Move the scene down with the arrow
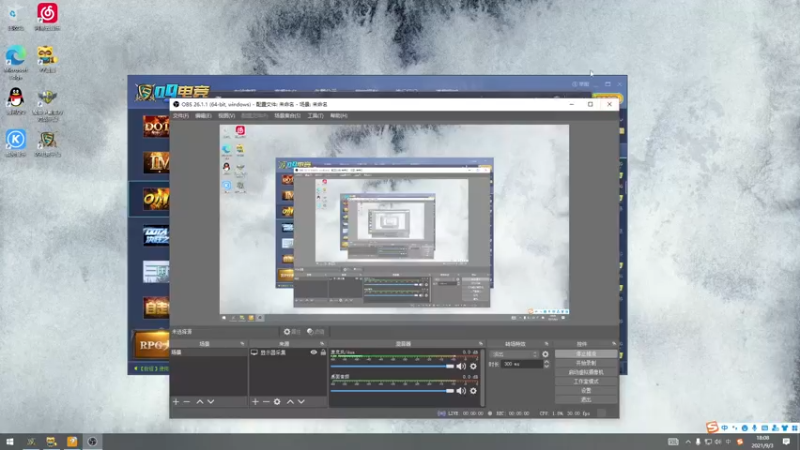The image size is (800, 450). [211, 402]
